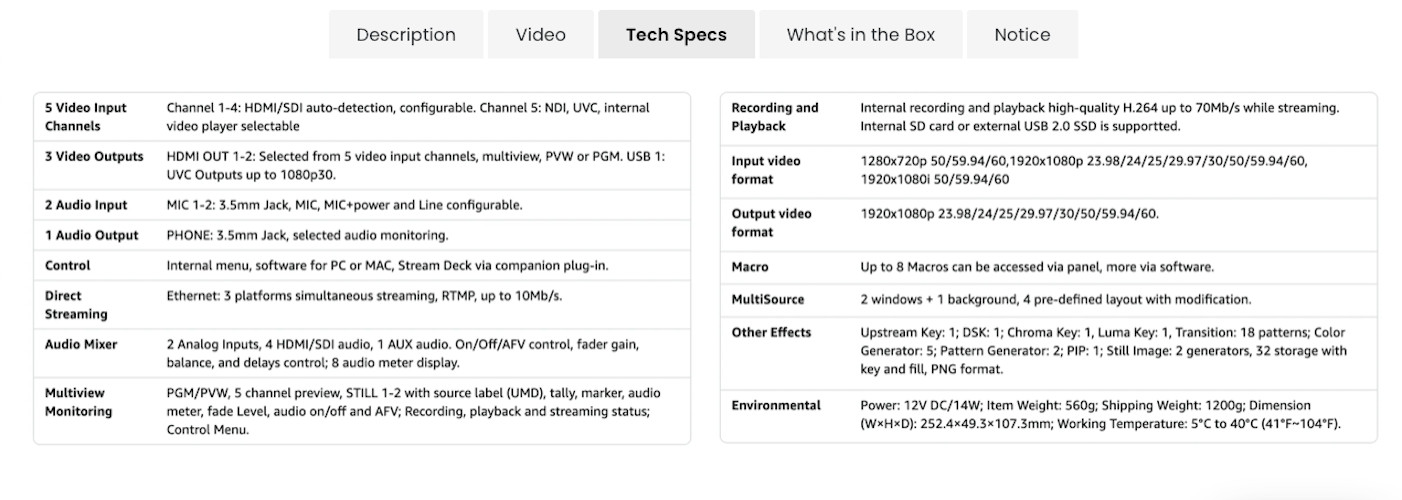Click the Audio Mixer row label

coord(81,344)
